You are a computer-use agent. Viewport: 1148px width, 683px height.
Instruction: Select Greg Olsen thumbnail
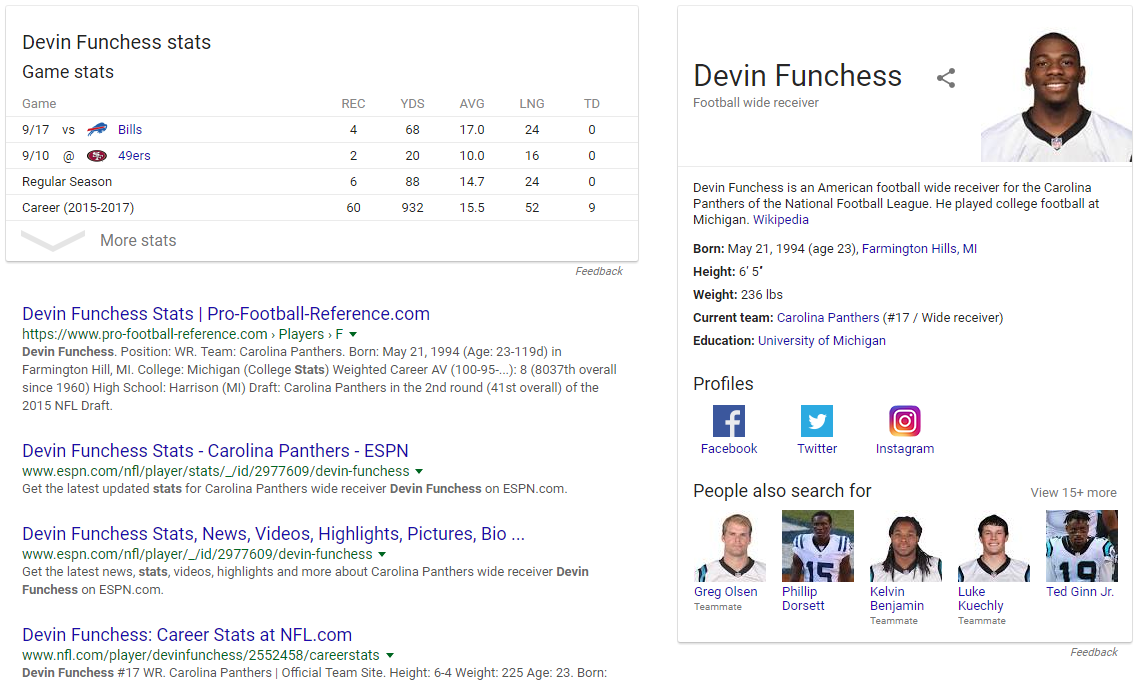click(x=729, y=546)
